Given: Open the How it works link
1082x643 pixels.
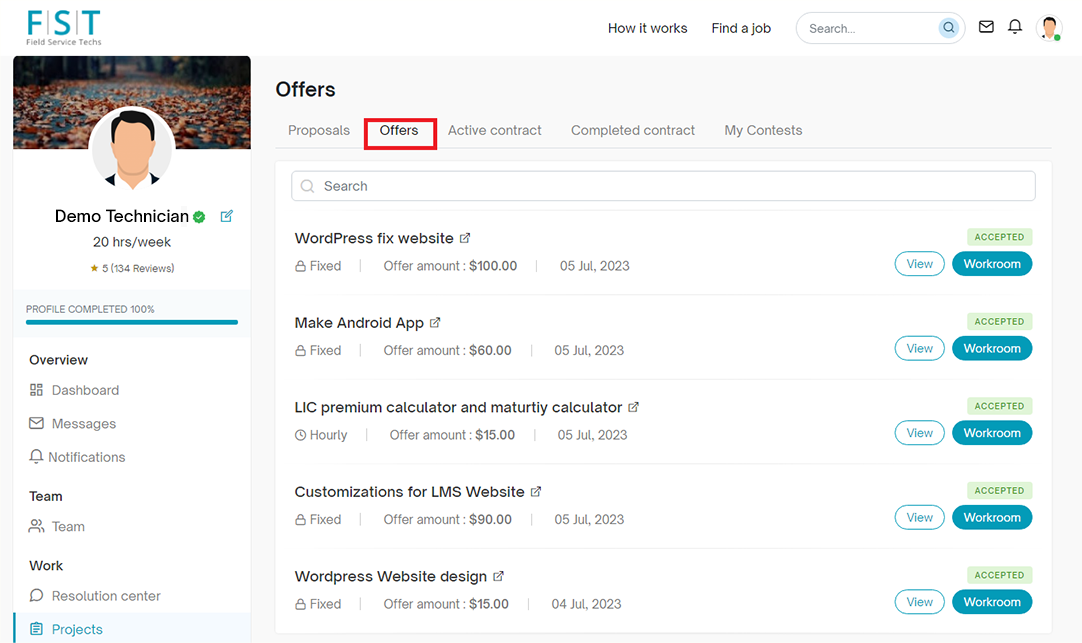Looking at the screenshot, I should 647,28.
